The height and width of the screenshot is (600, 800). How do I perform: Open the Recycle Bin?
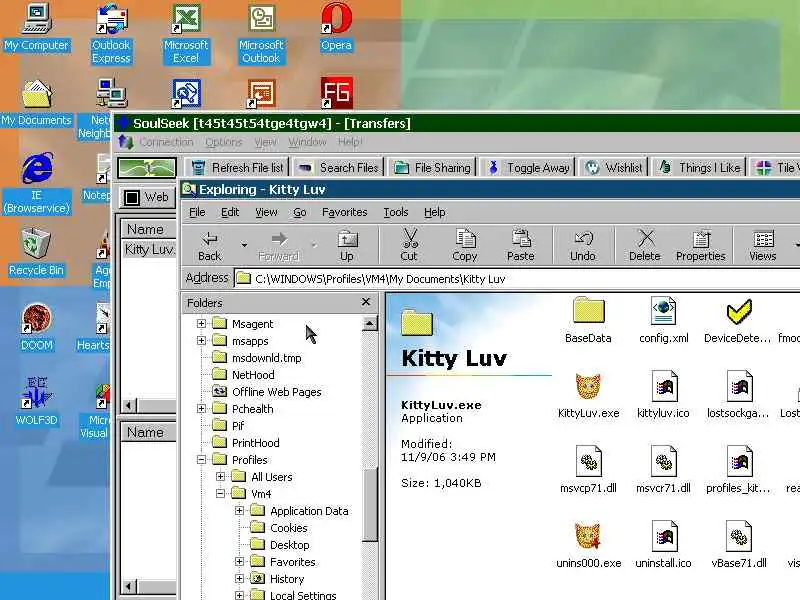coord(36,252)
